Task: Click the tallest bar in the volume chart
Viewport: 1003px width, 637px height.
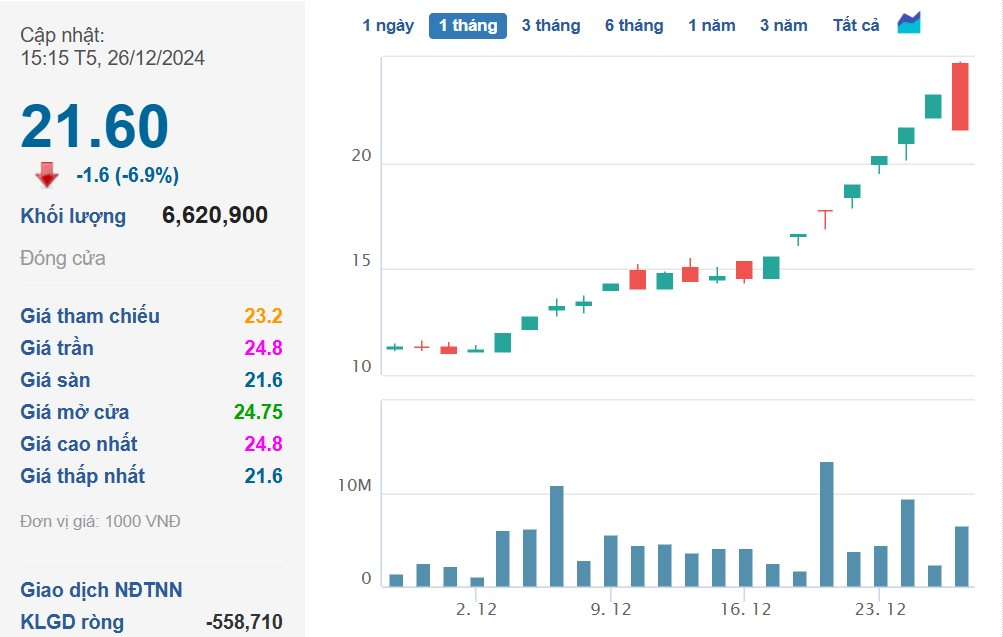Action: pos(827,523)
